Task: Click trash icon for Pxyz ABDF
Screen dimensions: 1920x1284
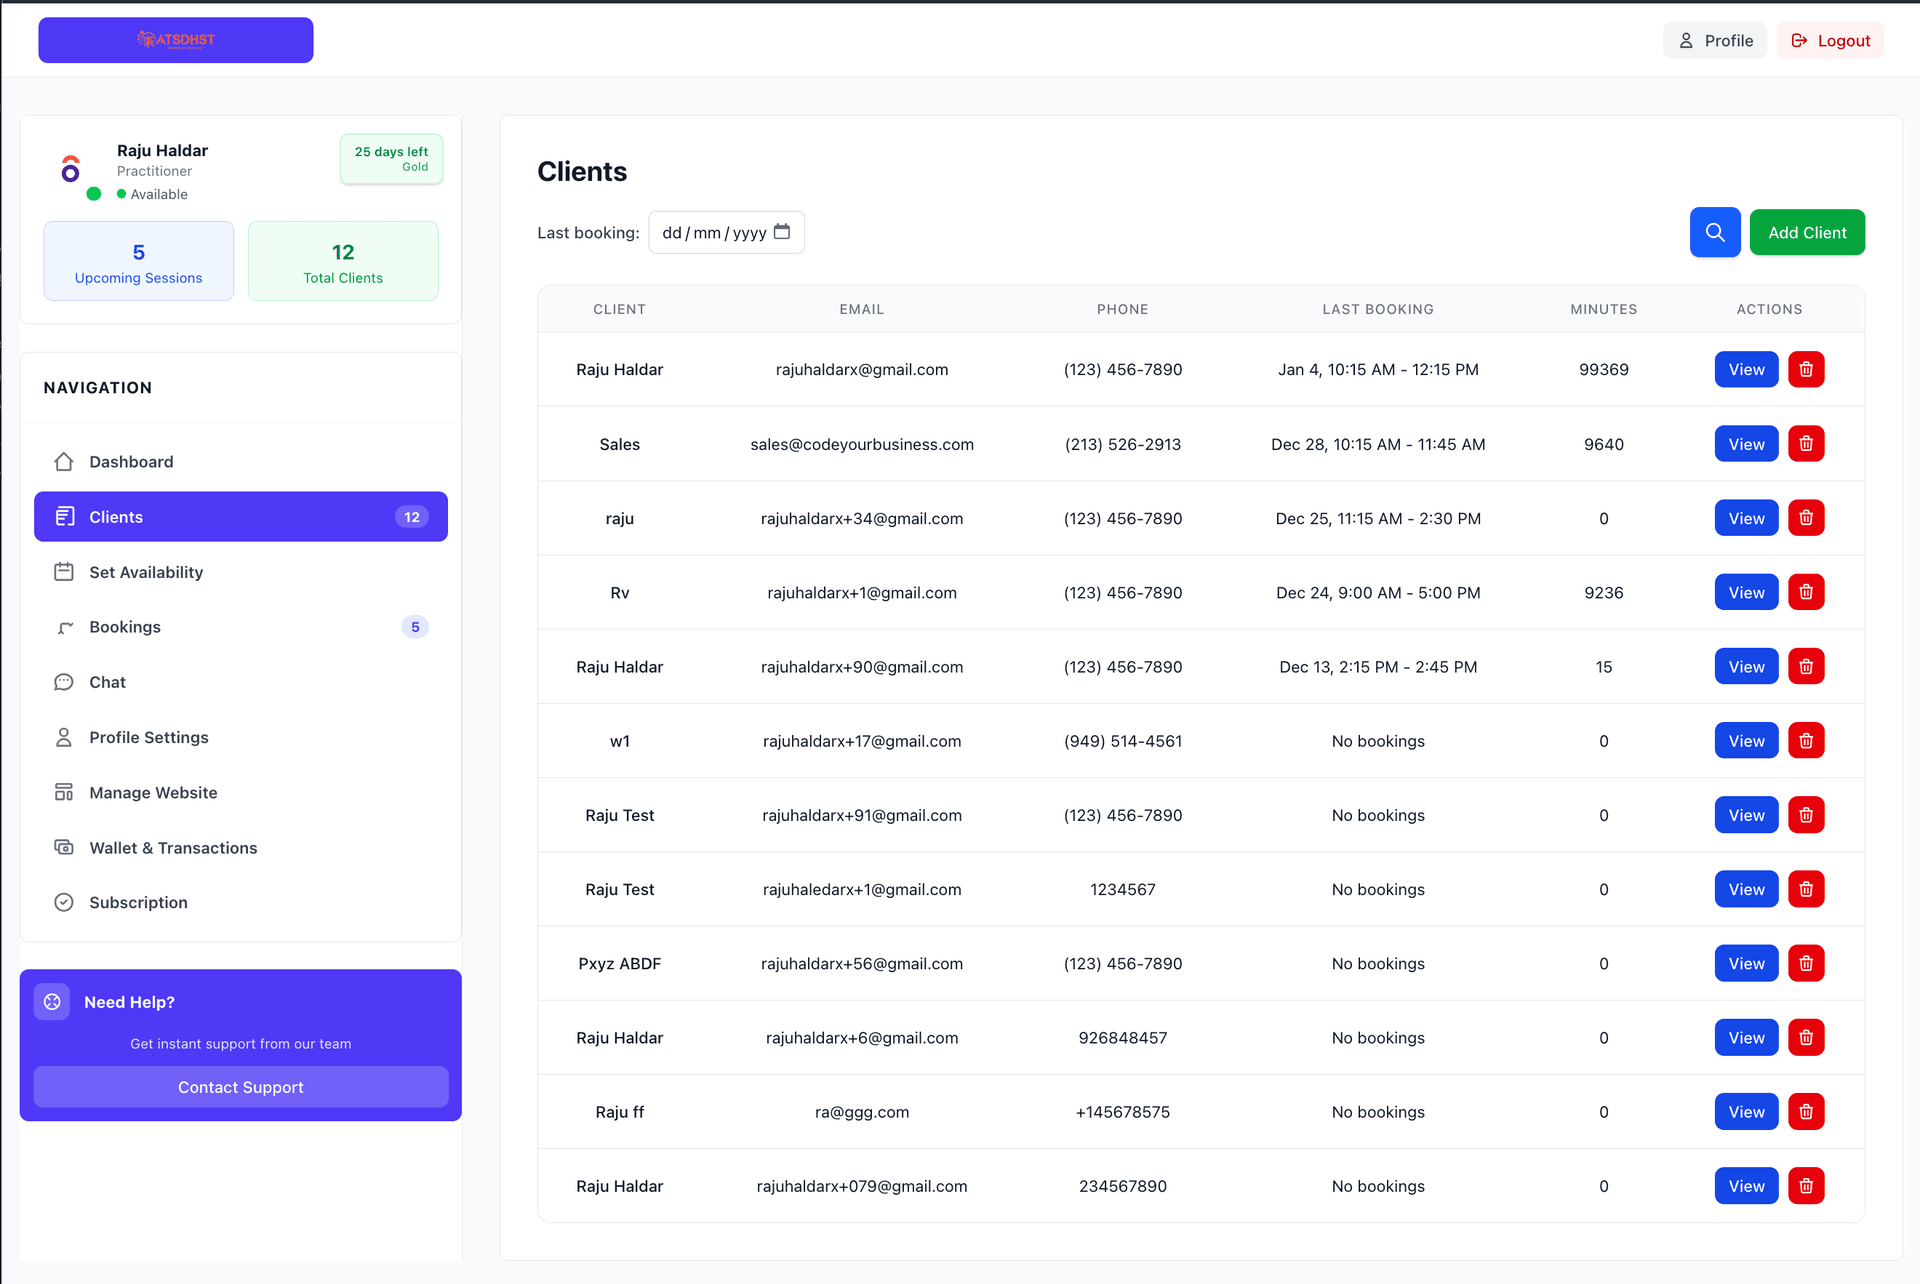Action: (1805, 963)
